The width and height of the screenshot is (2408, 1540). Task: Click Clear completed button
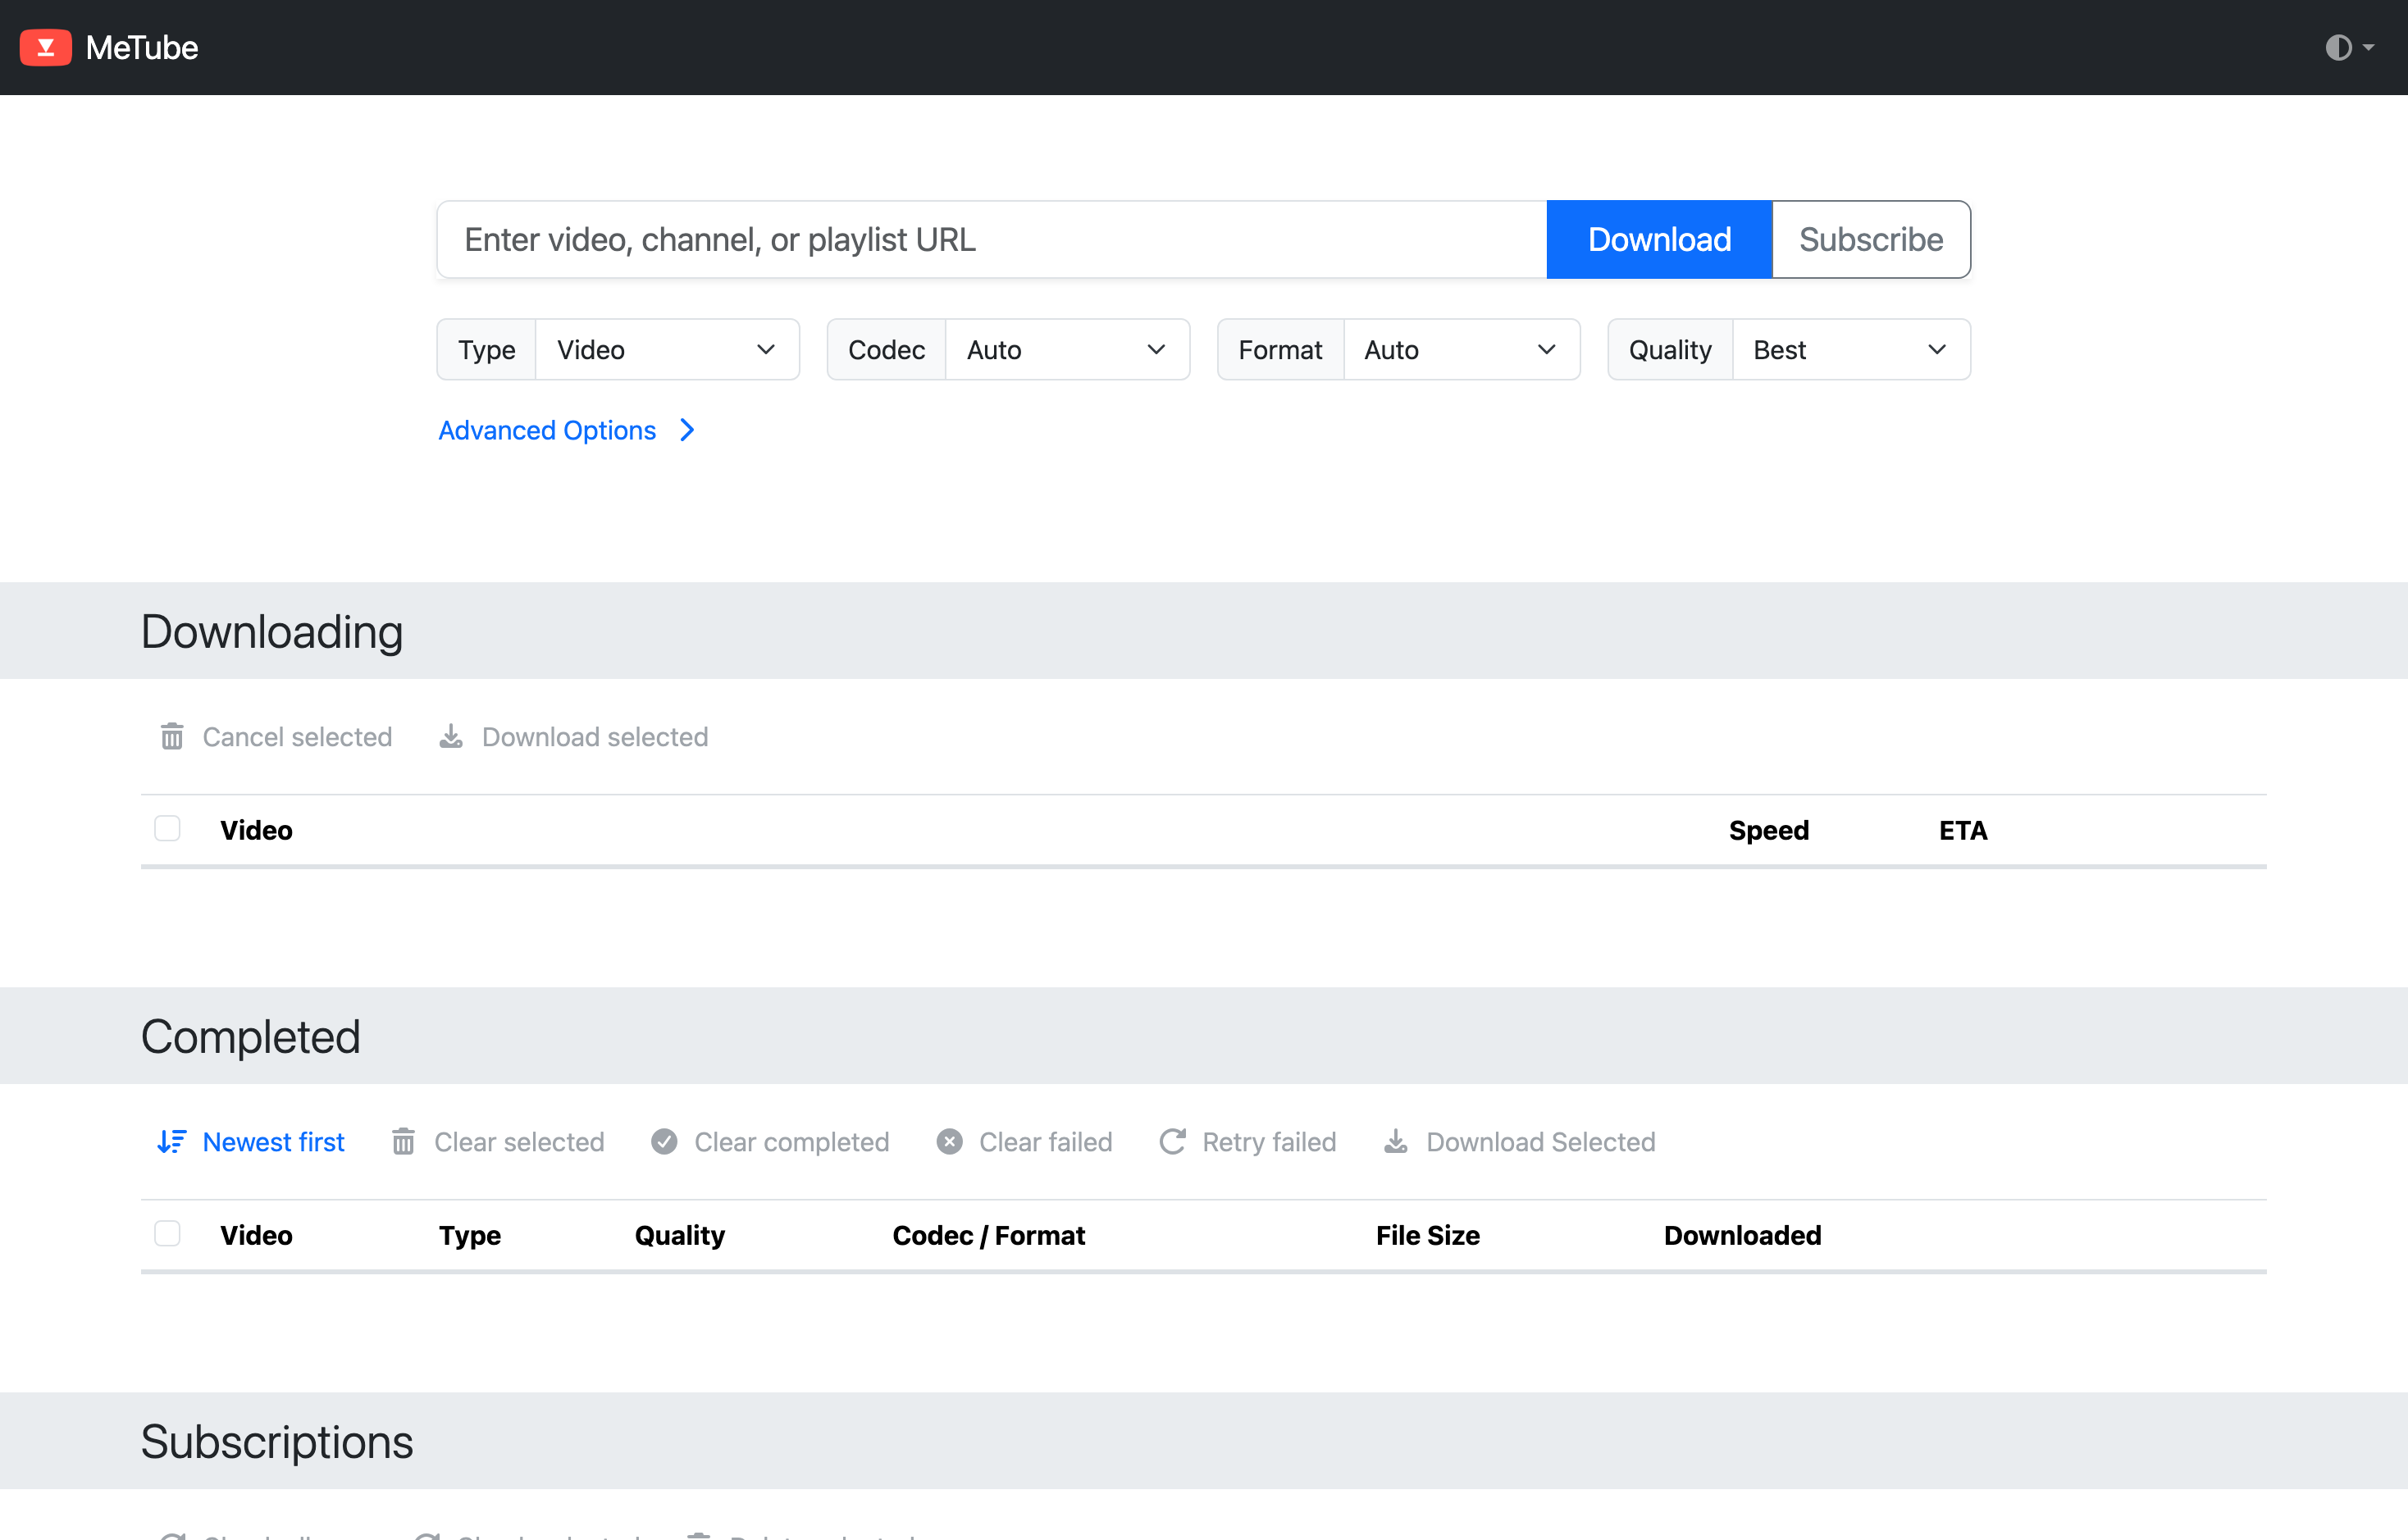[x=770, y=1142]
